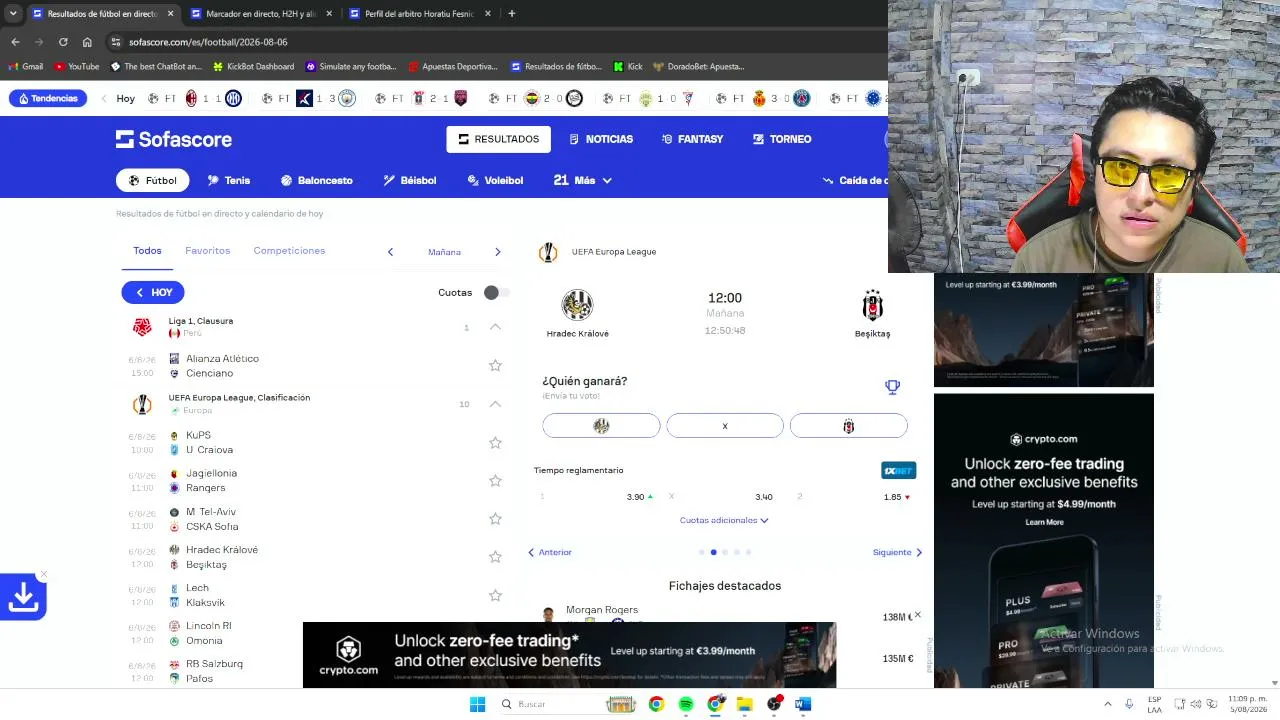Open the Gmail bookmark
Screen dimensions: 1280x720
click(x=26, y=67)
